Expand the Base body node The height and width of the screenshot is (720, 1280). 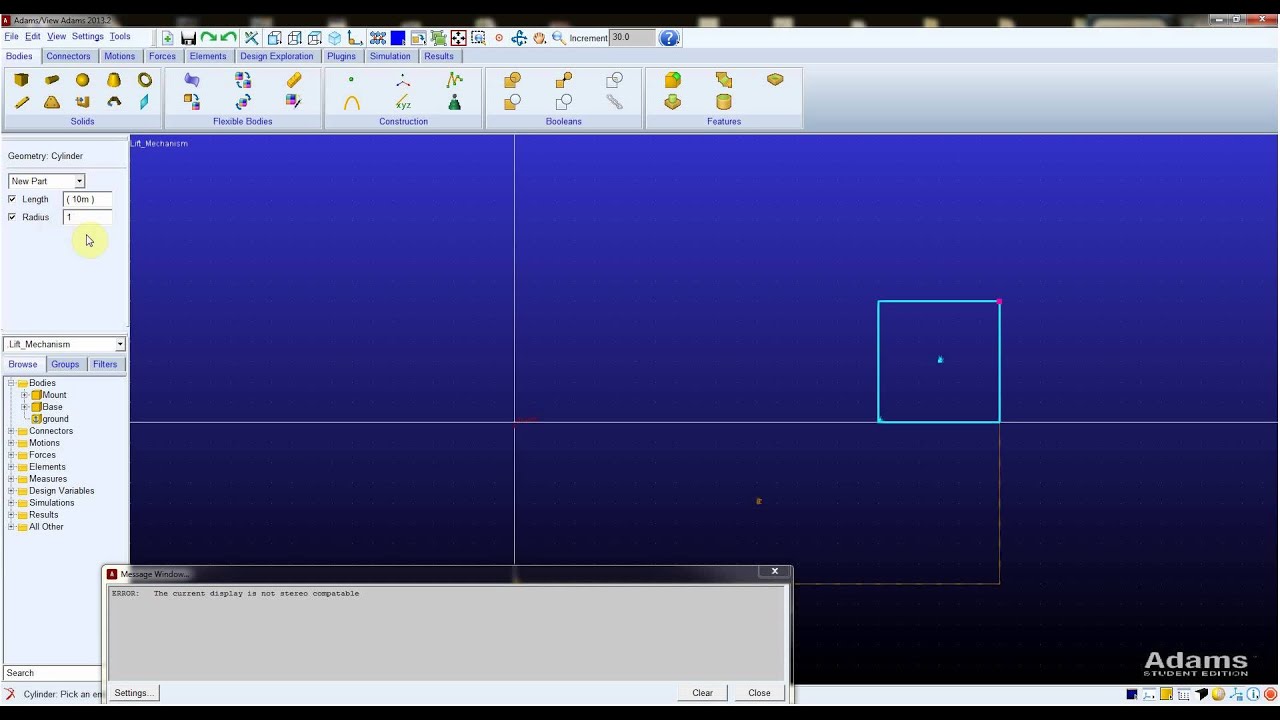tap(24, 407)
